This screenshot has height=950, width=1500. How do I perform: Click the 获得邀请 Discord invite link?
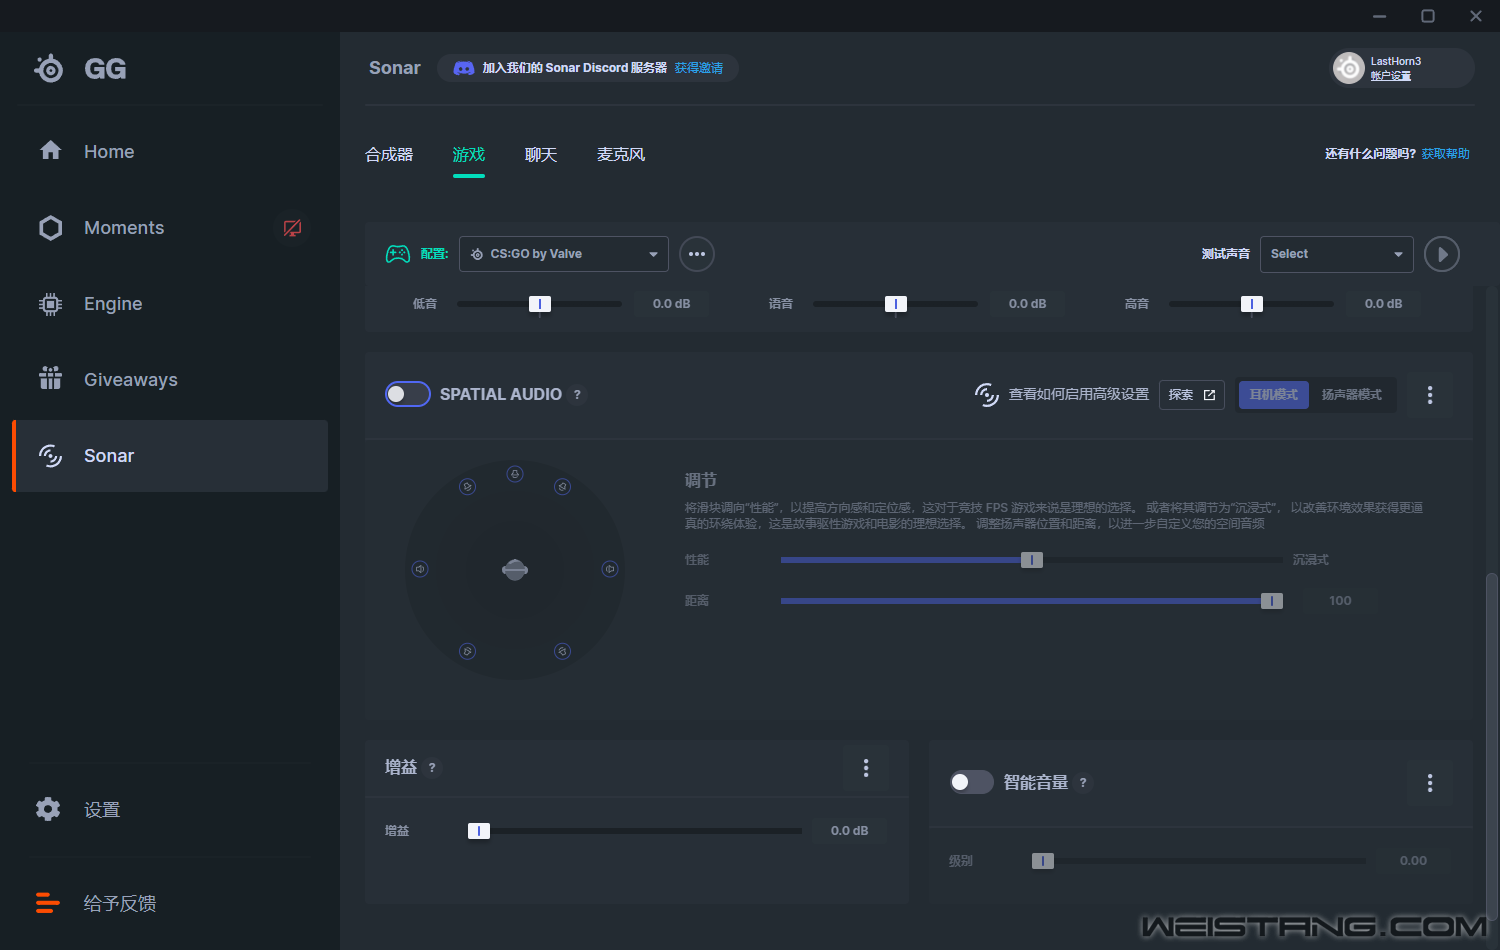[x=698, y=68]
